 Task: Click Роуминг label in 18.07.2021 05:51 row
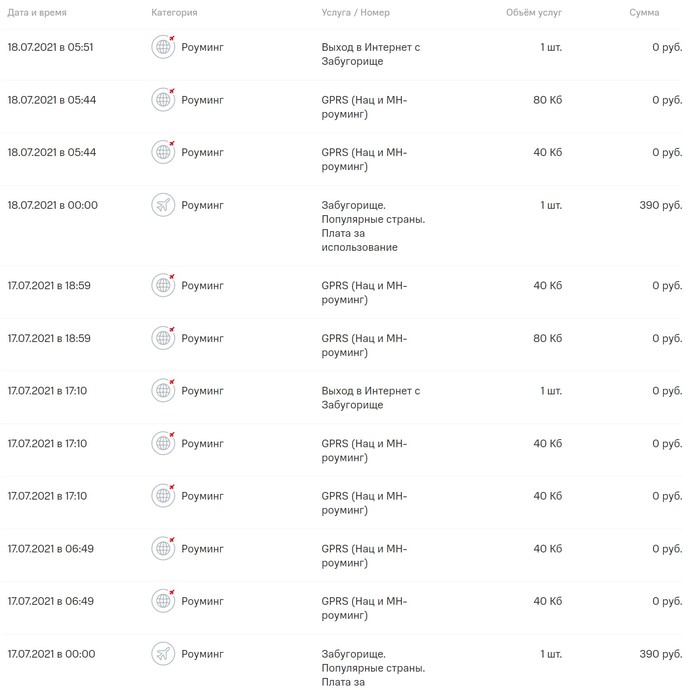pyautogui.click(x=202, y=47)
